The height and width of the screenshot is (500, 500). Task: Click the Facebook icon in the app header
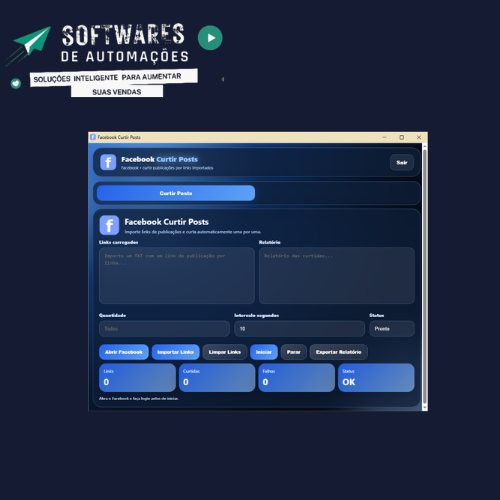click(108, 162)
